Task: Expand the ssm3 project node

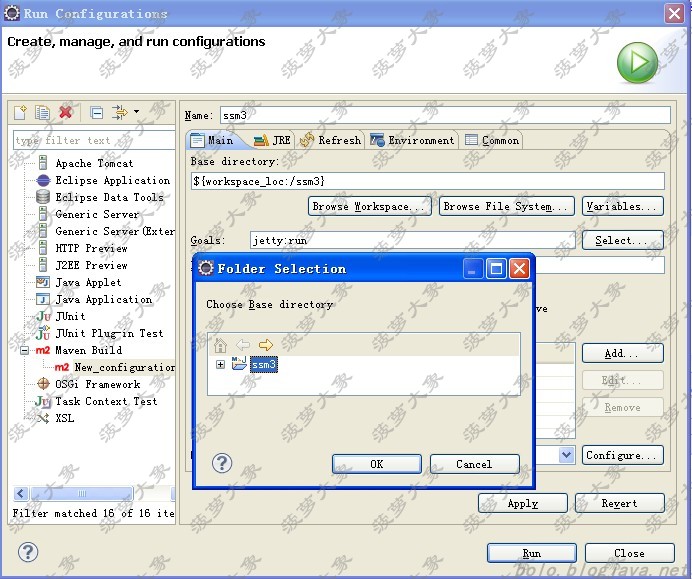Action: tap(220, 365)
